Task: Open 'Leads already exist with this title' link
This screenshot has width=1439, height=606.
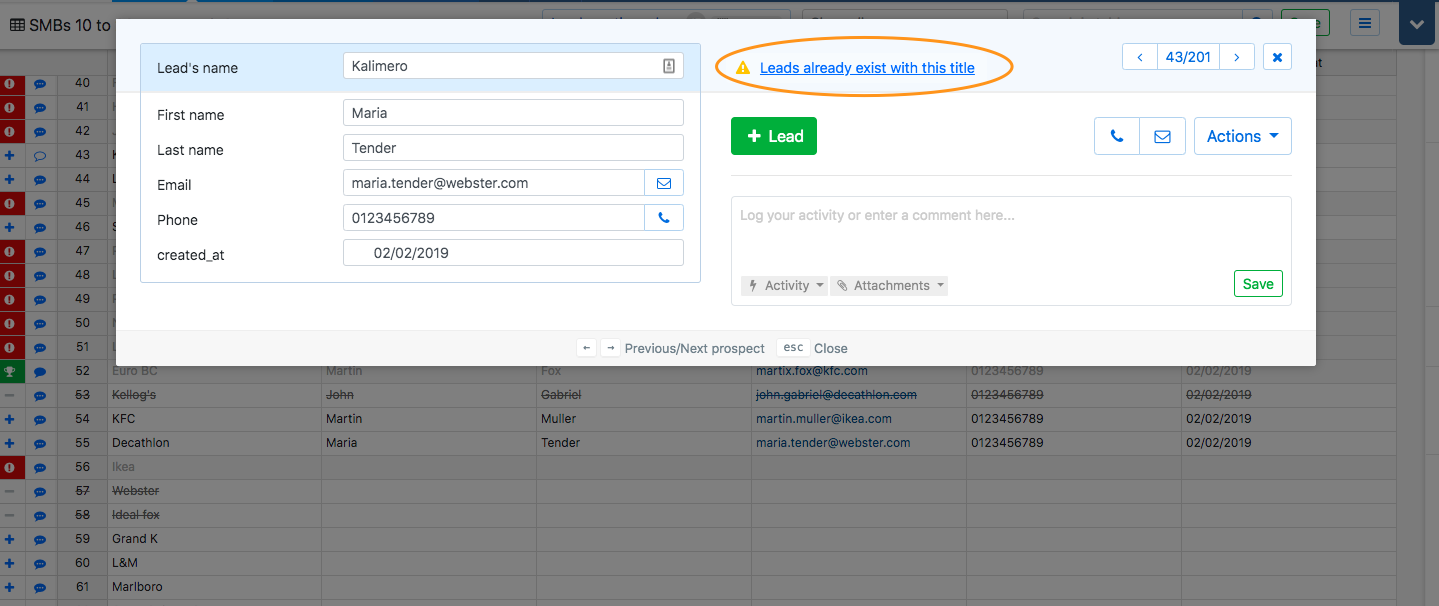Action: pos(867,68)
